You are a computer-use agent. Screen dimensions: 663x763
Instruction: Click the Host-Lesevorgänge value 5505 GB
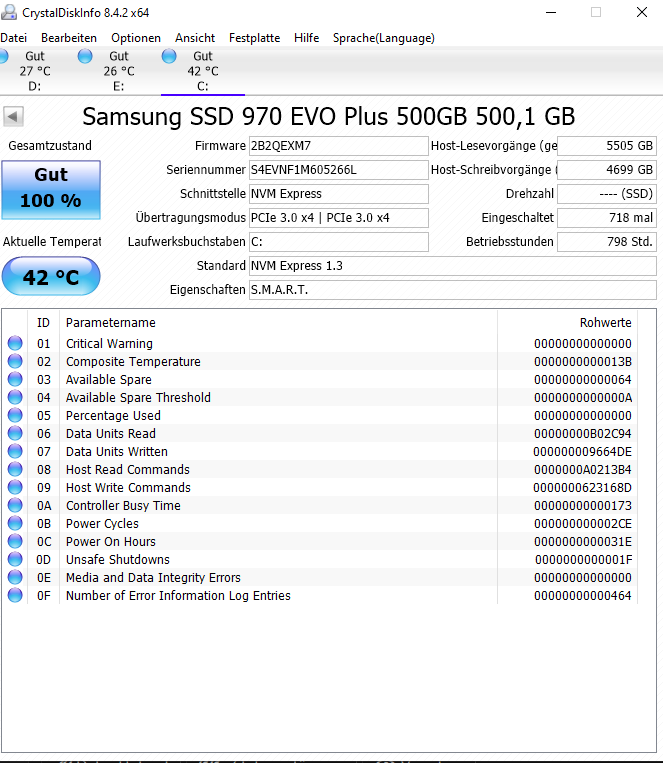(607, 146)
